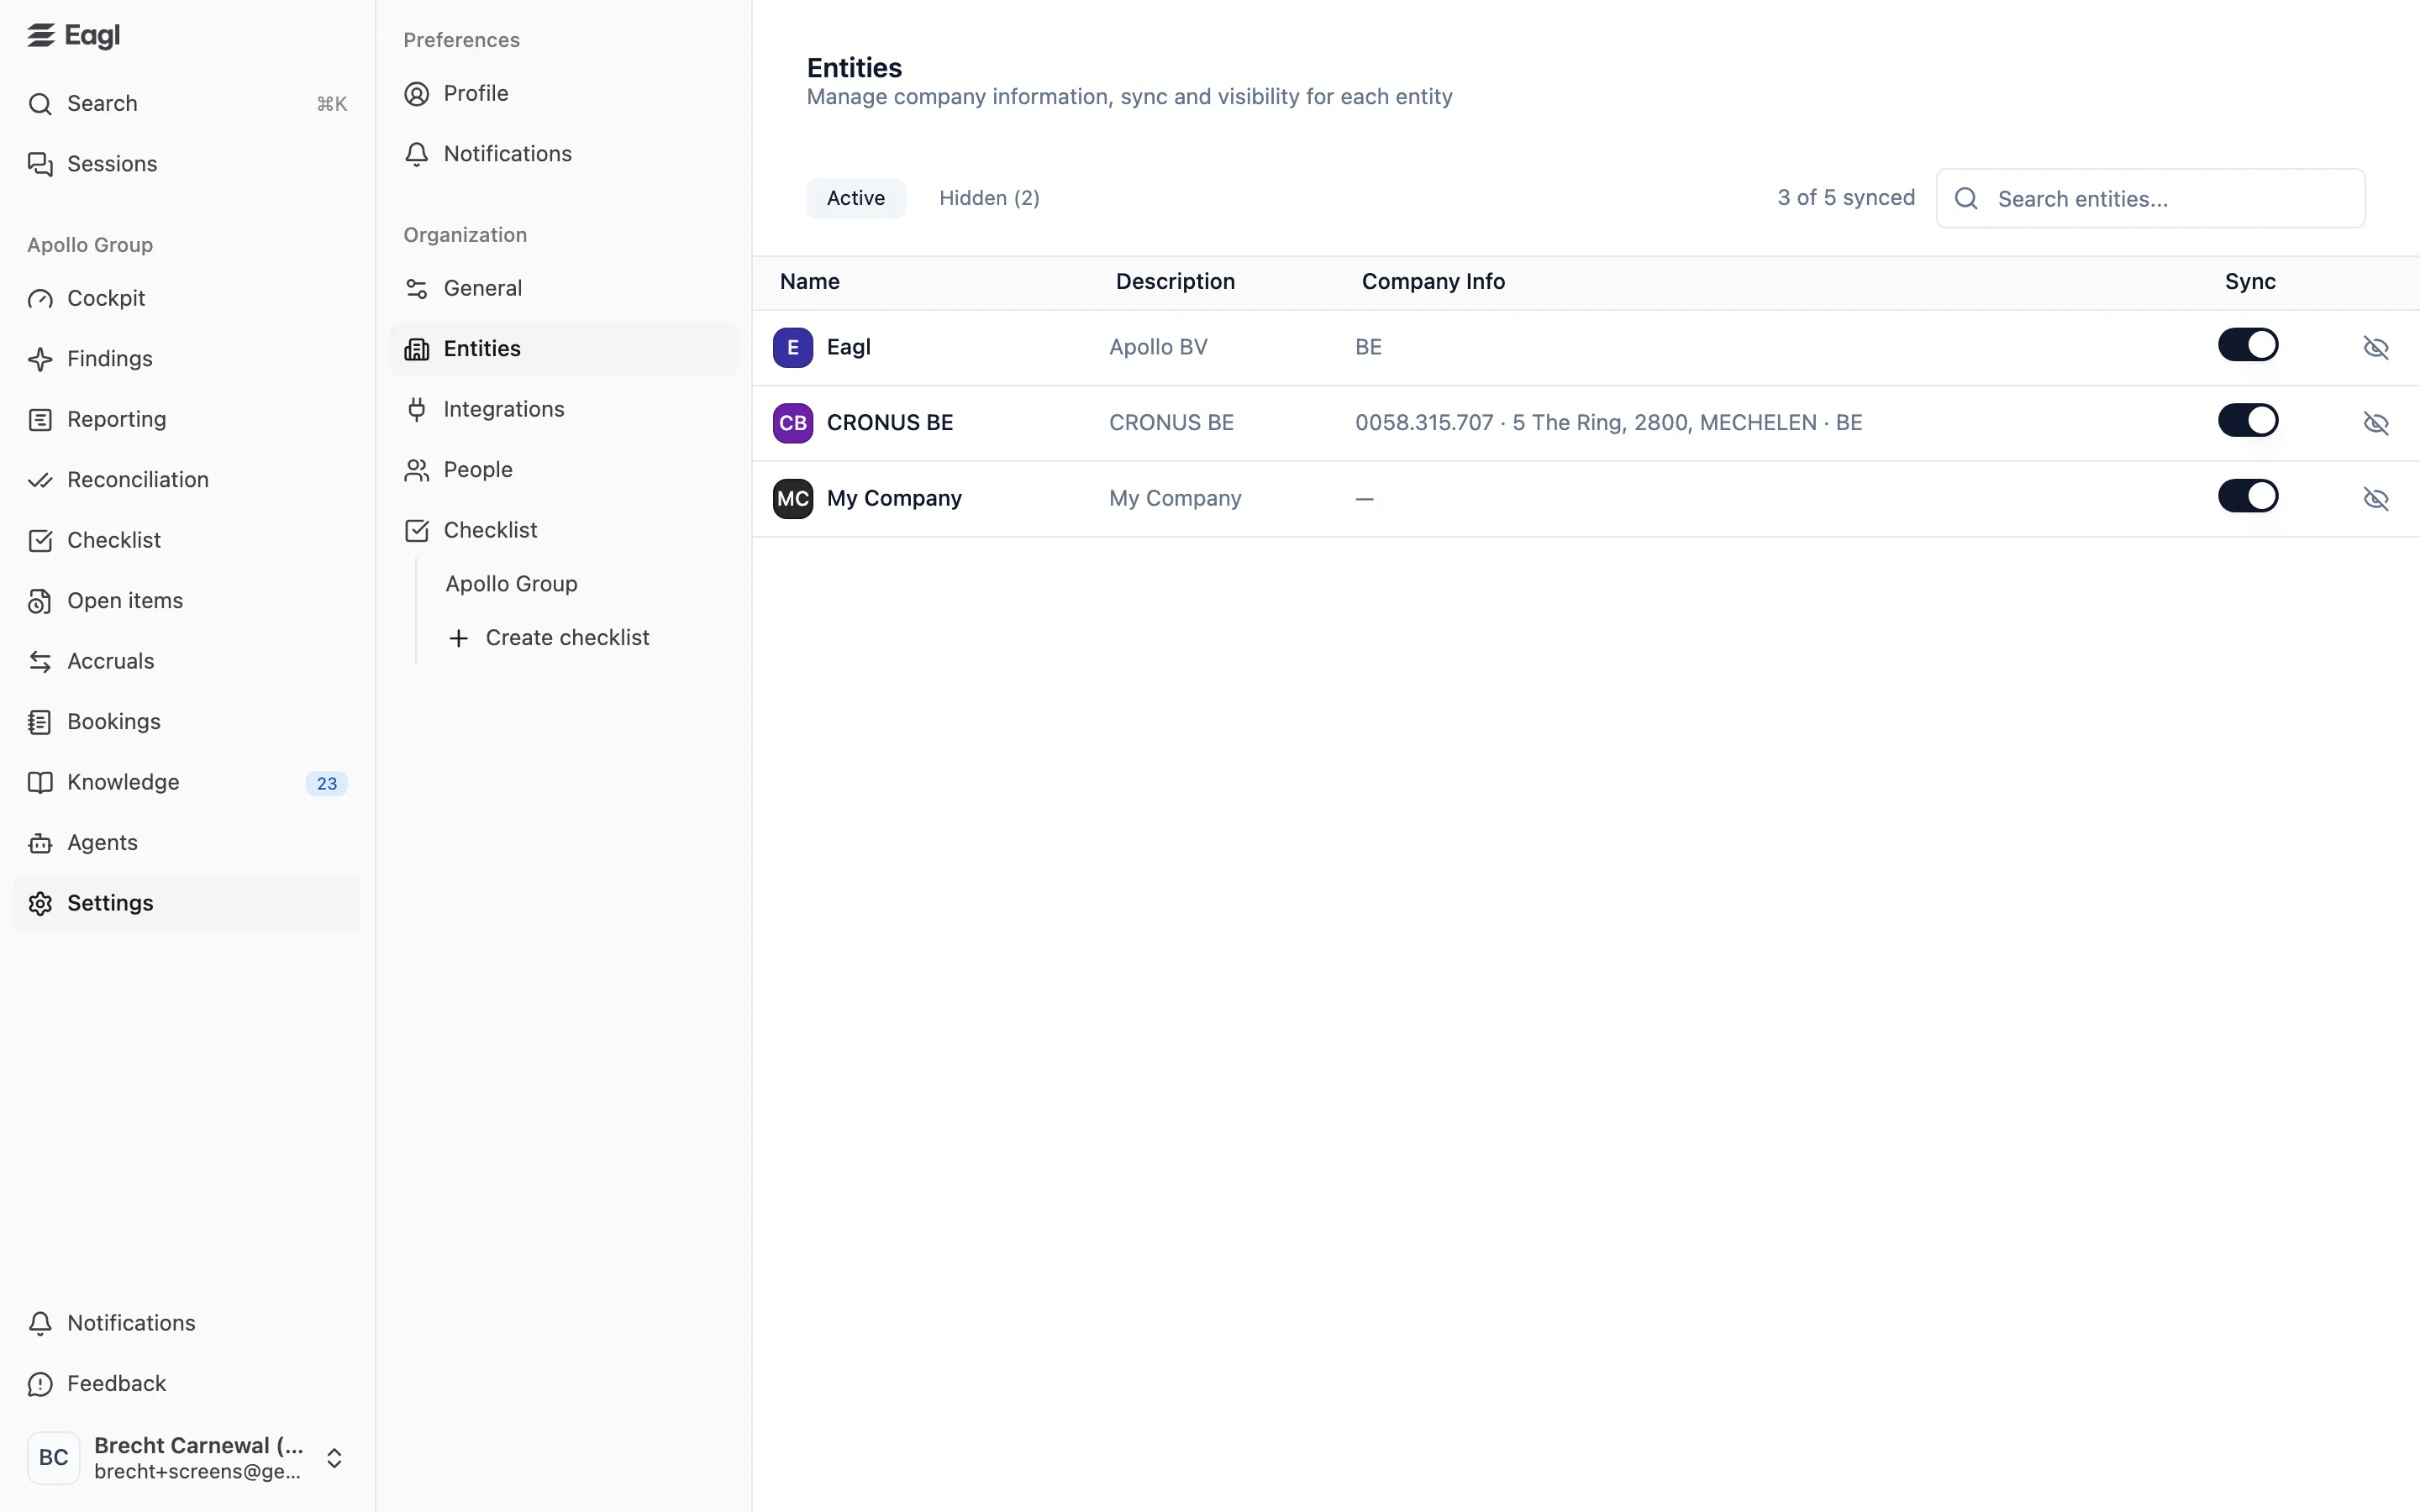The height and width of the screenshot is (1512, 2420).
Task: Open Agents robot icon
Action: [40, 843]
